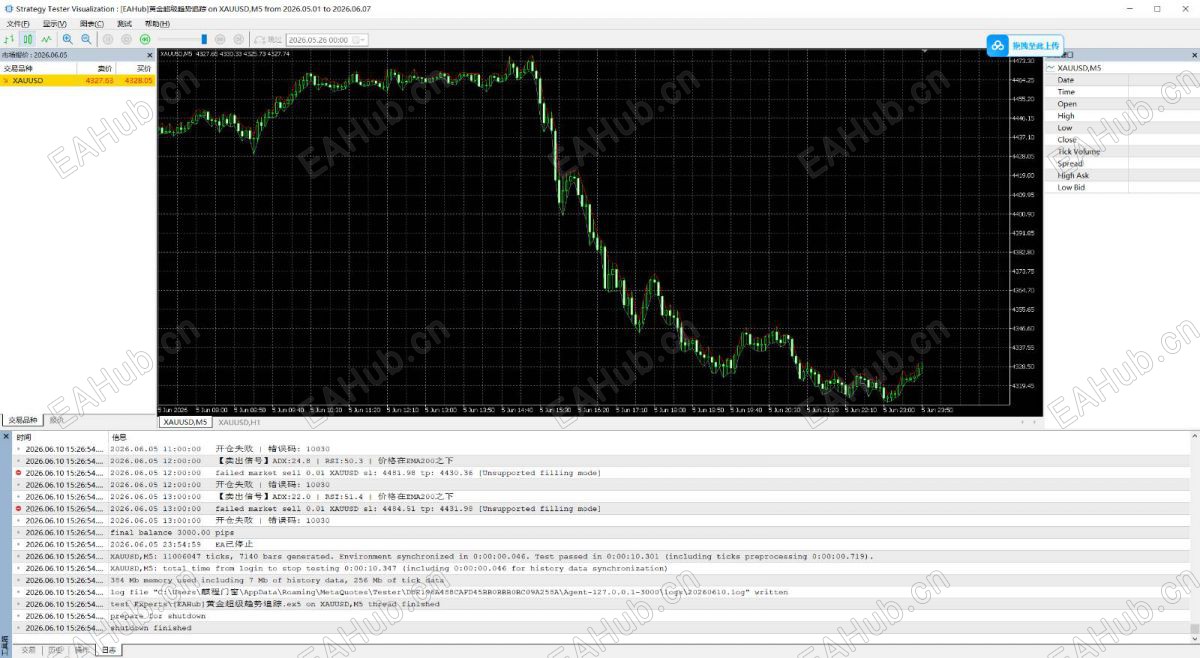Open the date picker dropdown in toolbar

(361, 40)
